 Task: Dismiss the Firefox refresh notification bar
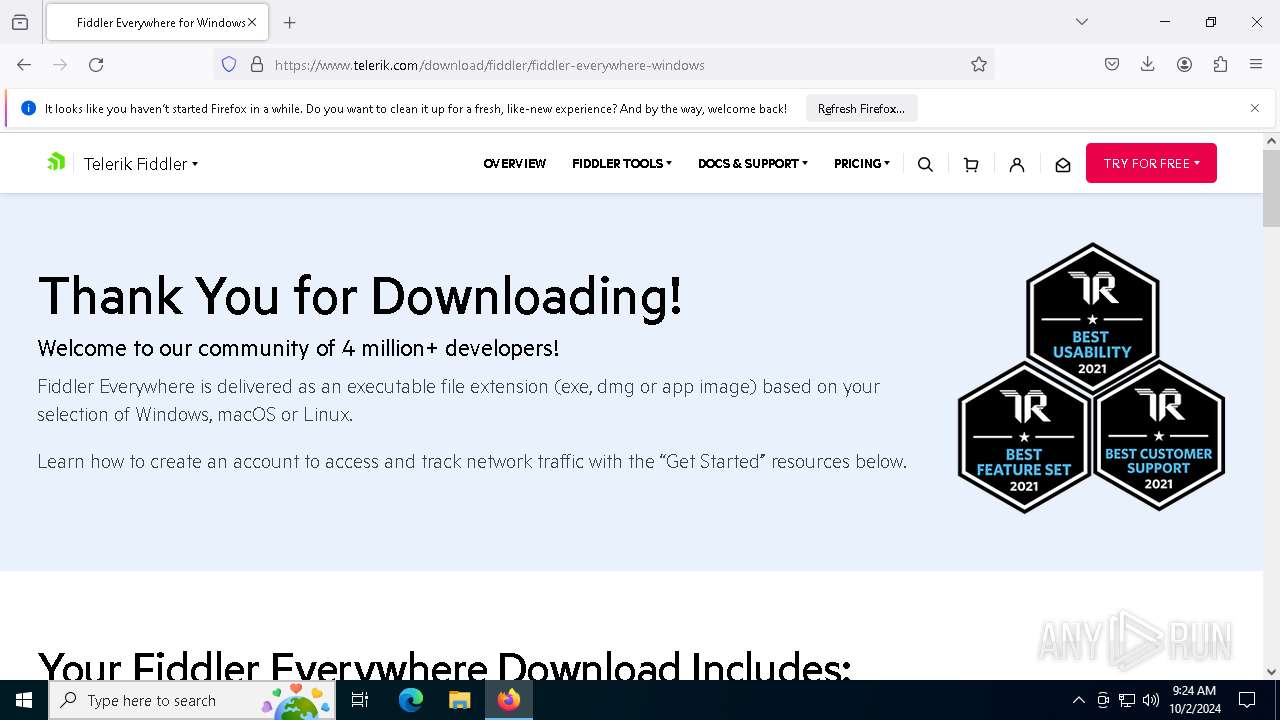click(1255, 108)
